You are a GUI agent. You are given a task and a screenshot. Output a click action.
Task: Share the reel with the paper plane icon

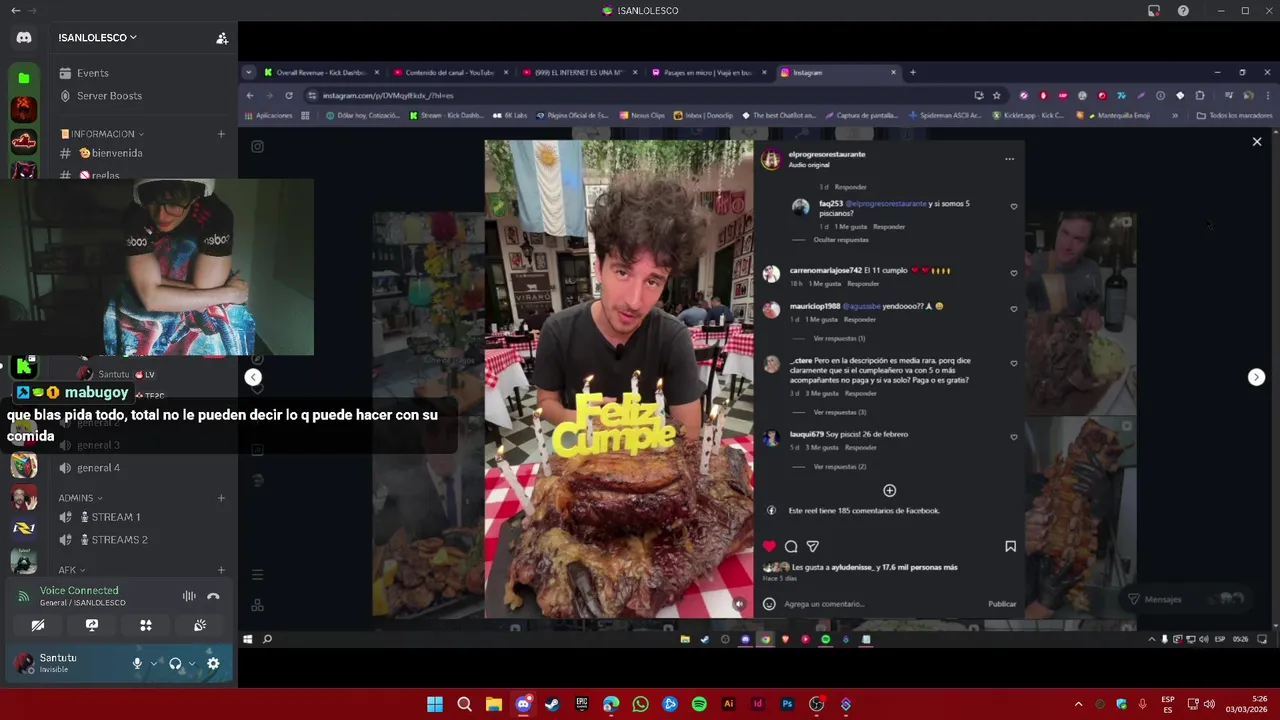coord(812,546)
